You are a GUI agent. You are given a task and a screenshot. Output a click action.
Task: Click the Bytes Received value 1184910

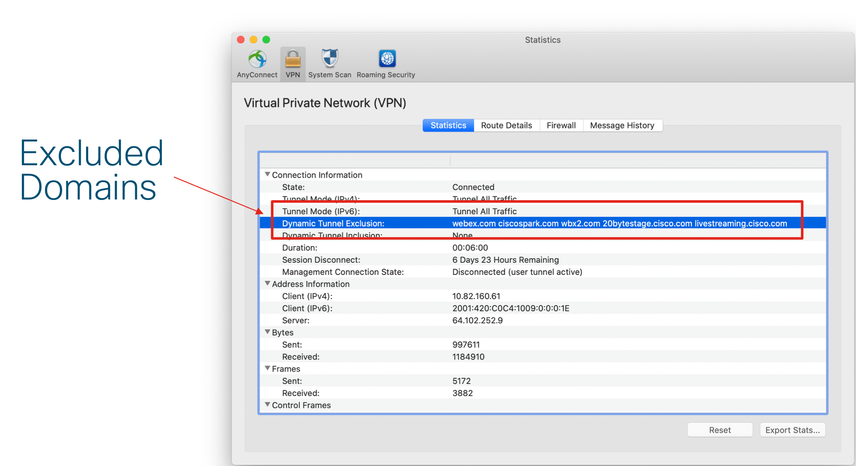pyautogui.click(x=468, y=357)
